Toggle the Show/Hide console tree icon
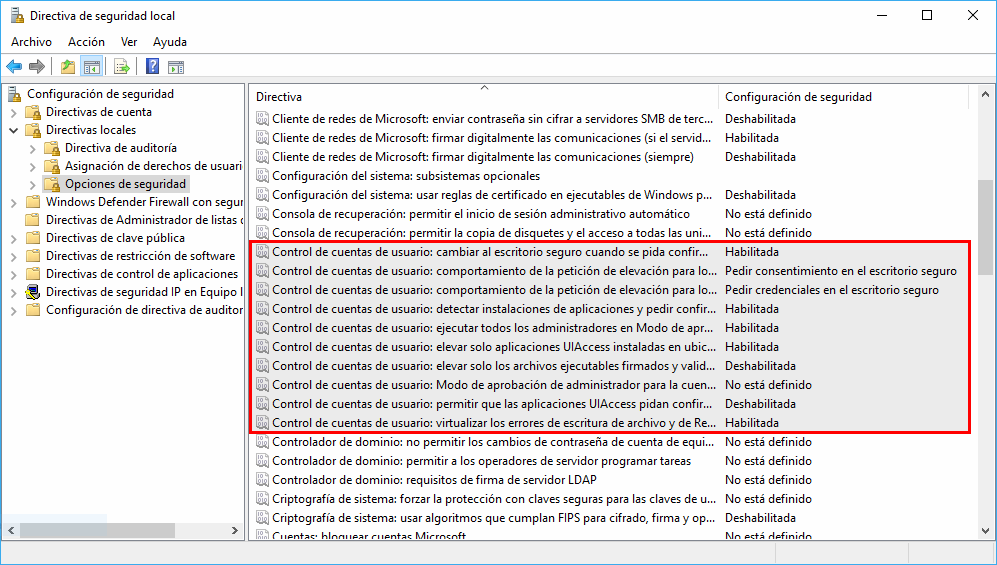Screen dimensions: 997x565 coord(92,67)
